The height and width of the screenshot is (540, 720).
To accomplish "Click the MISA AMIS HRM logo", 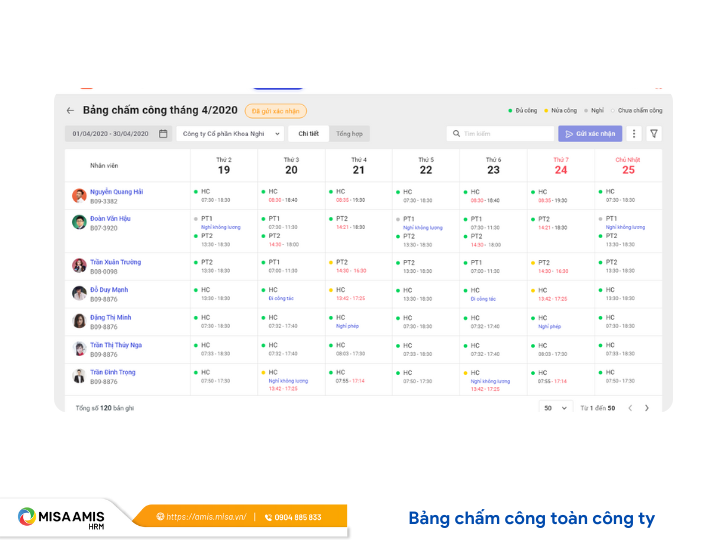I will click(x=62, y=517).
